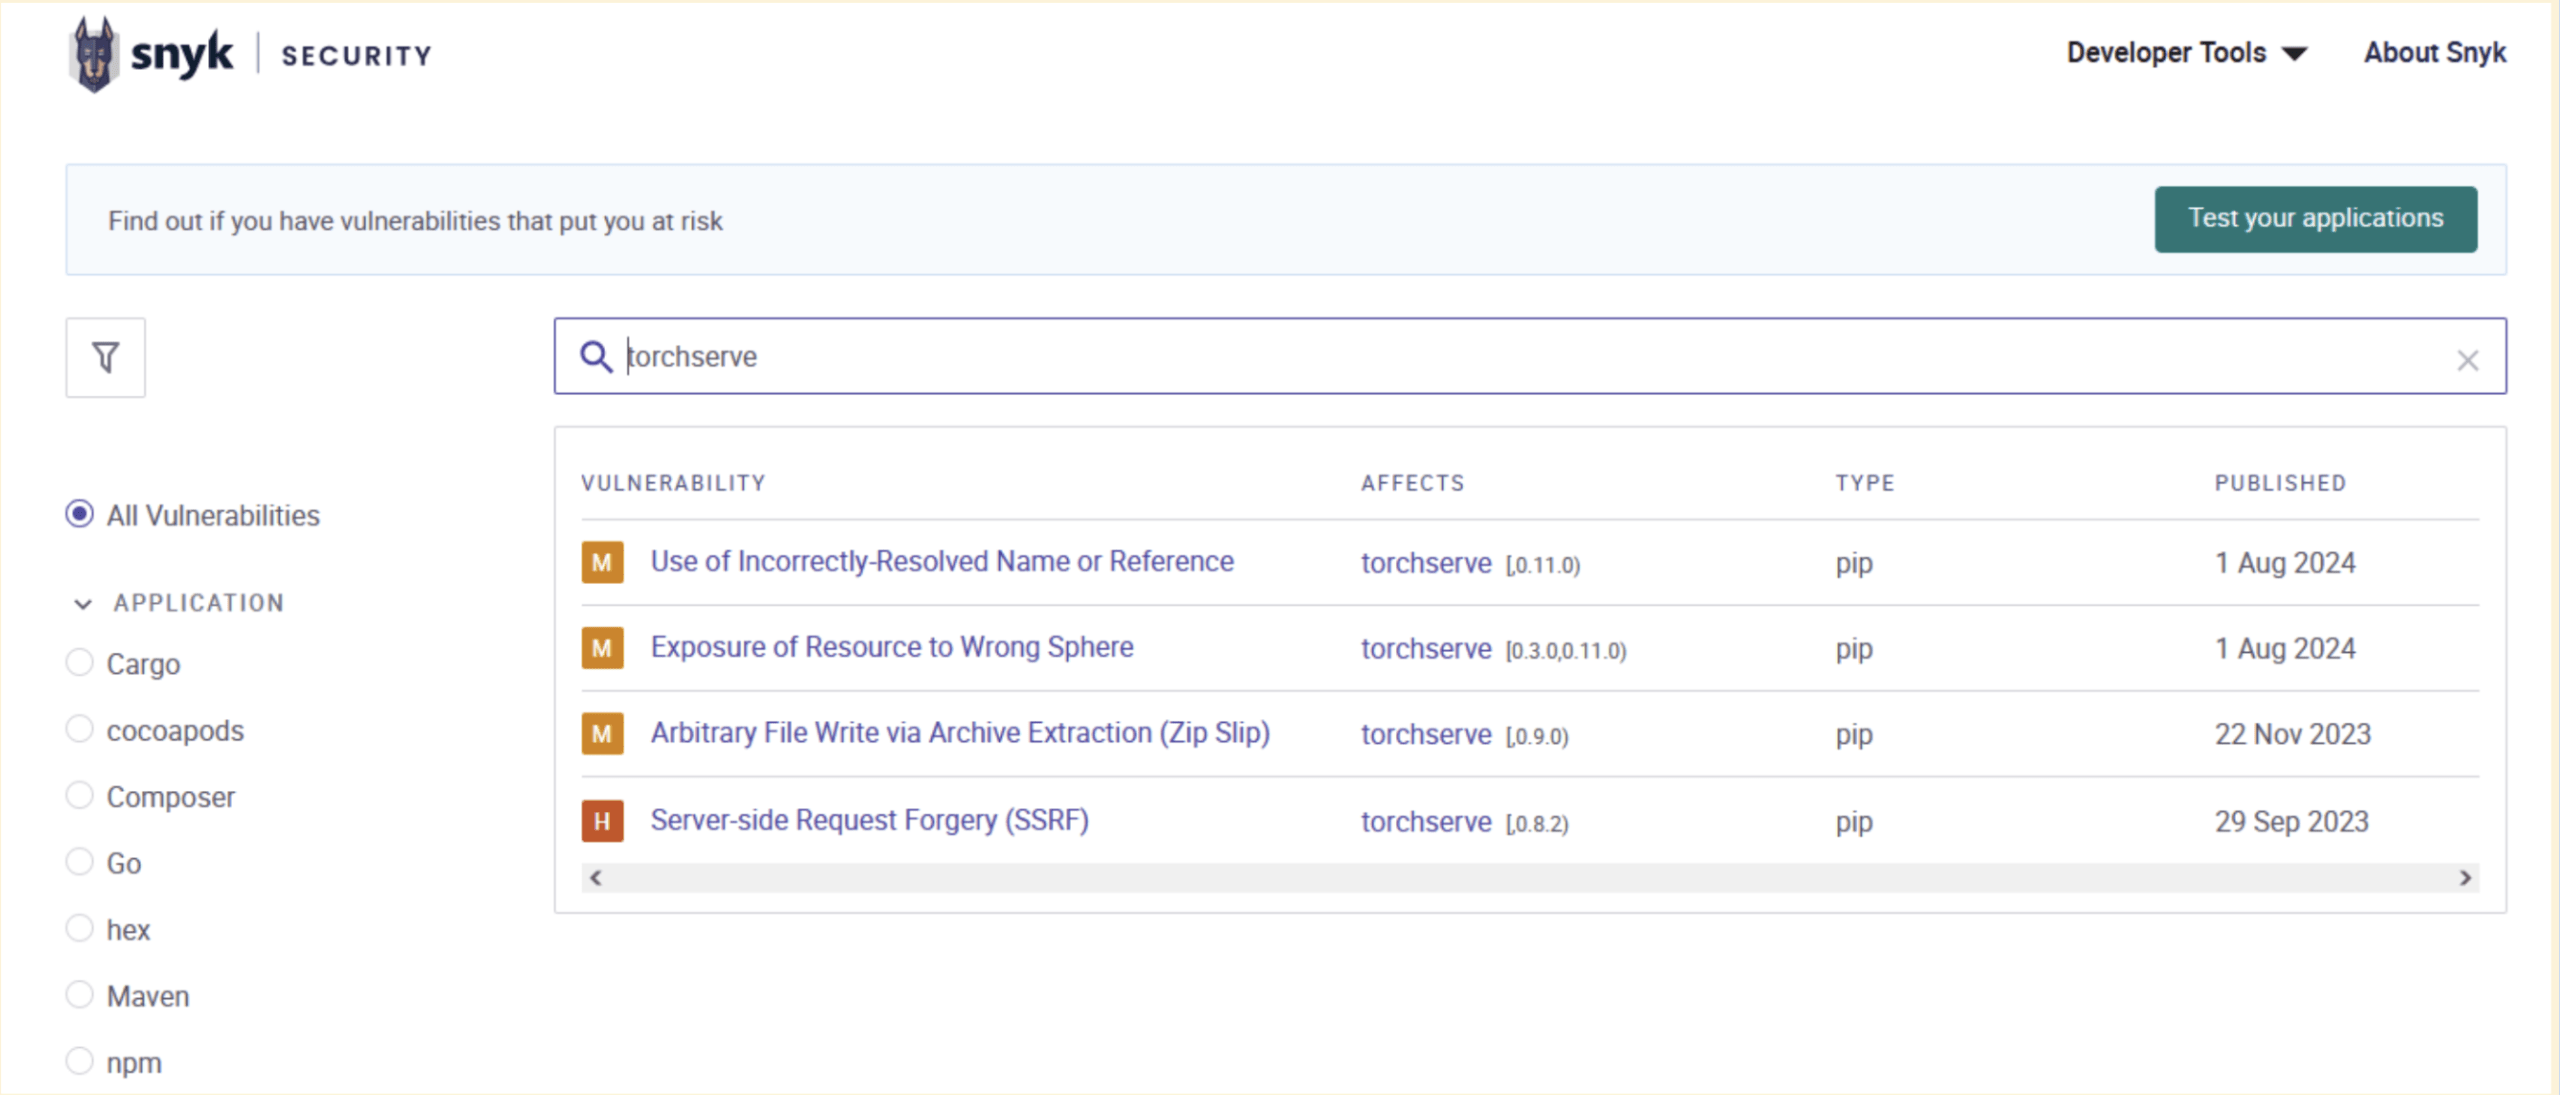Open Arbitrary File Write via Archive Extraction
This screenshot has height=1095, width=2560.
click(x=960, y=734)
